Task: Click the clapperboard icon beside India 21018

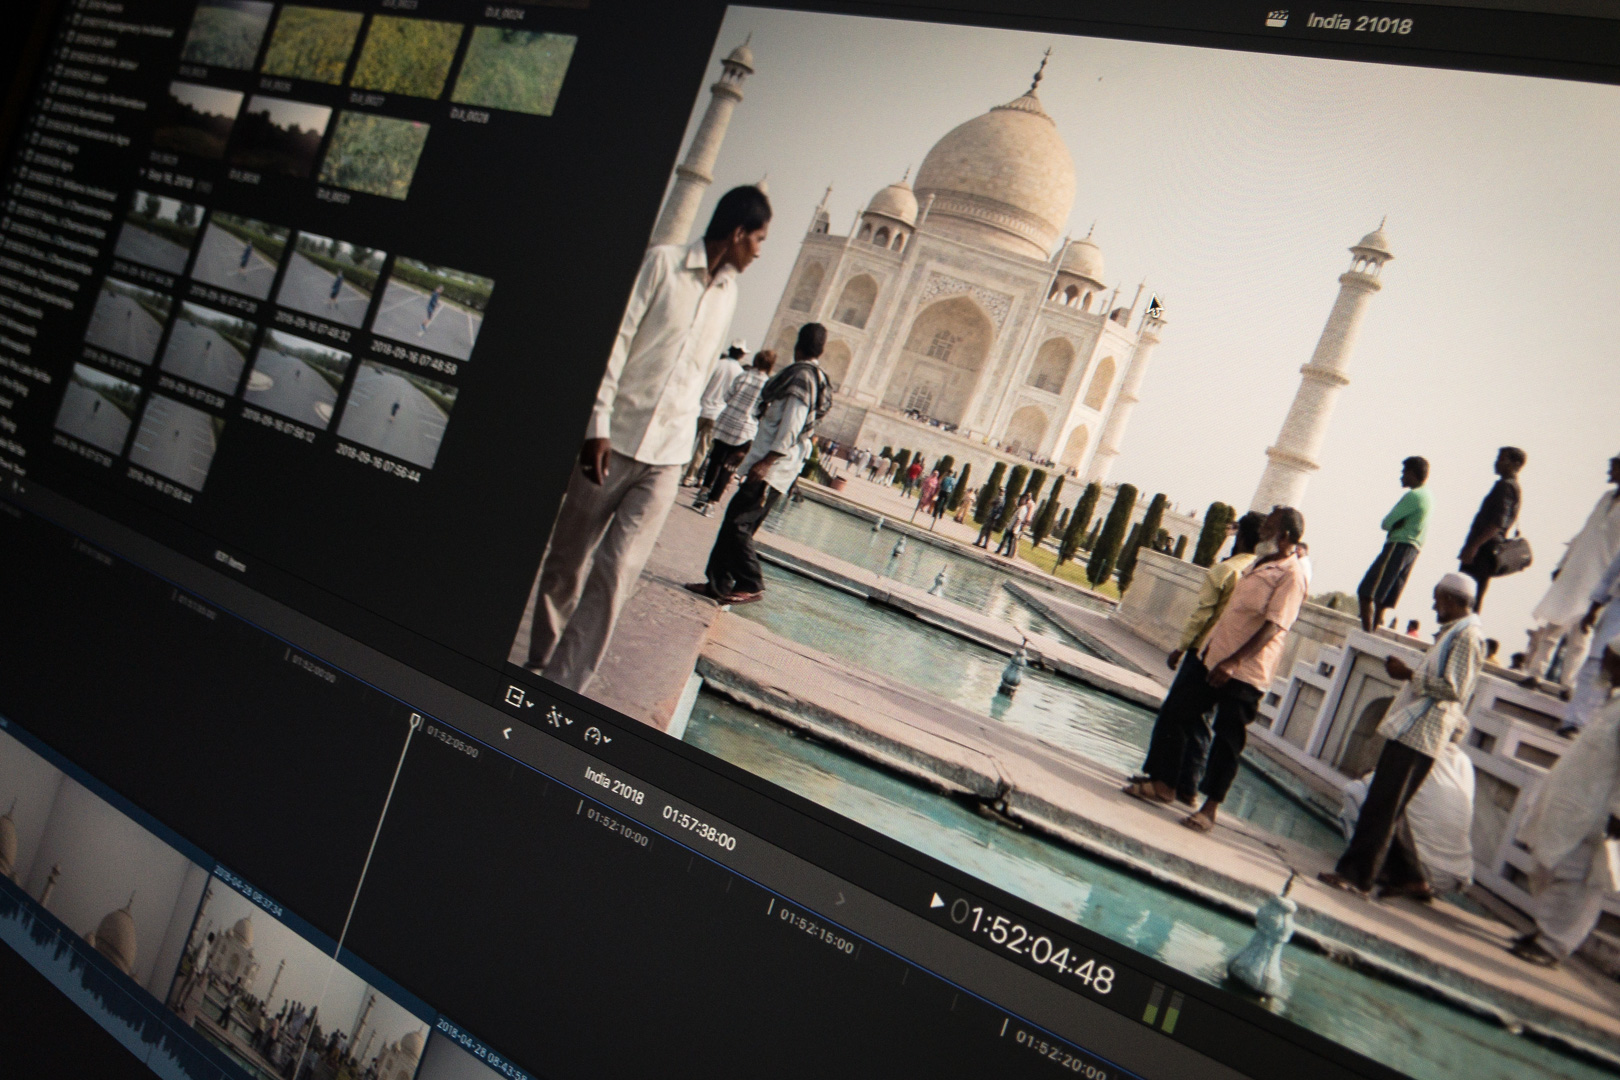Action: [1275, 18]
